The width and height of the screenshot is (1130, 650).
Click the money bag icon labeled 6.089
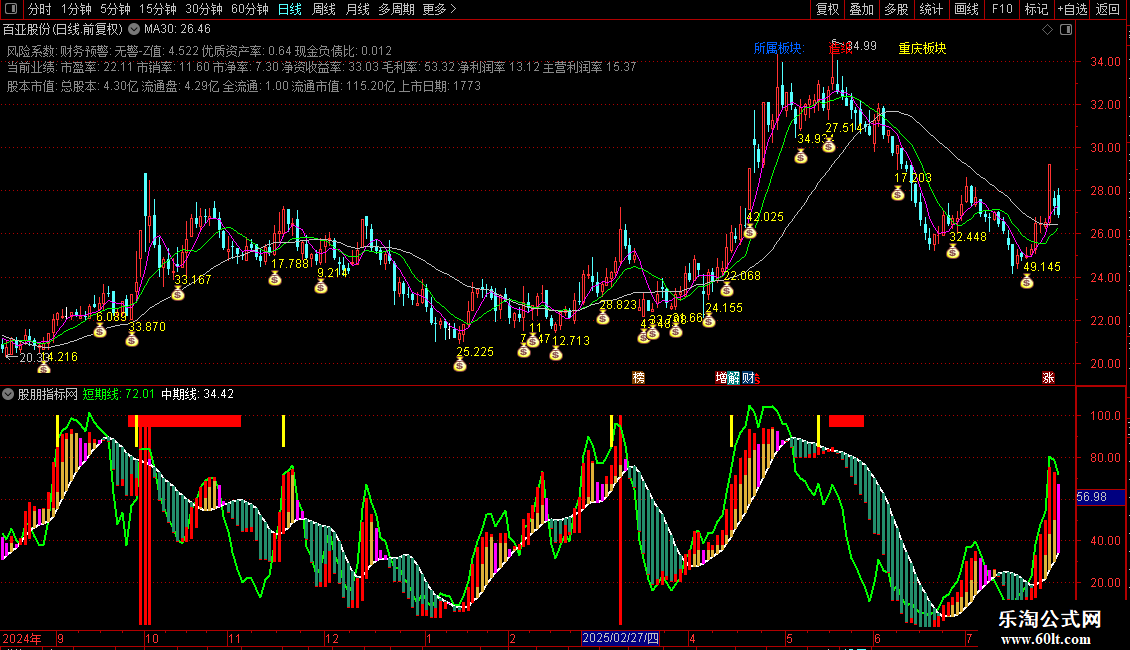coord(100,331)
